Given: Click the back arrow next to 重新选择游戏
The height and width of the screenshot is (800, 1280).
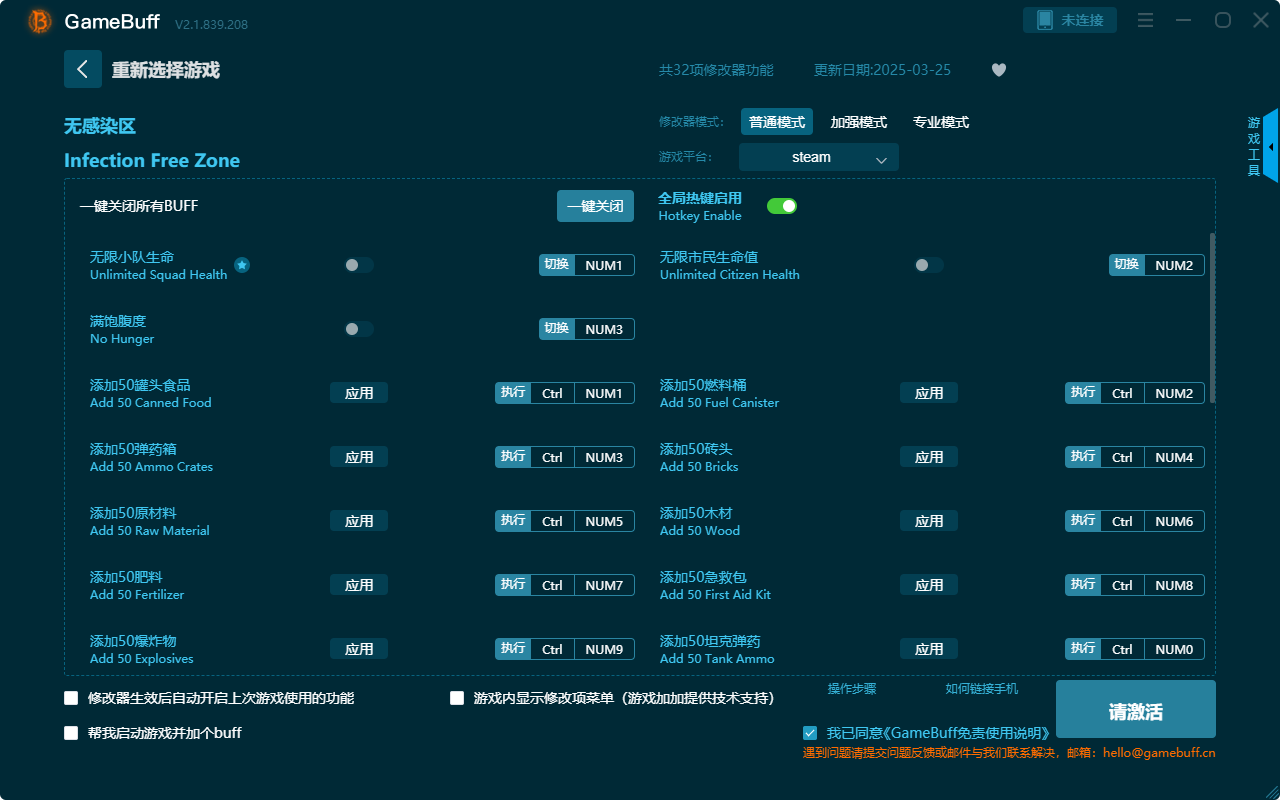Looking at the screenshot, I should point(83,68).
